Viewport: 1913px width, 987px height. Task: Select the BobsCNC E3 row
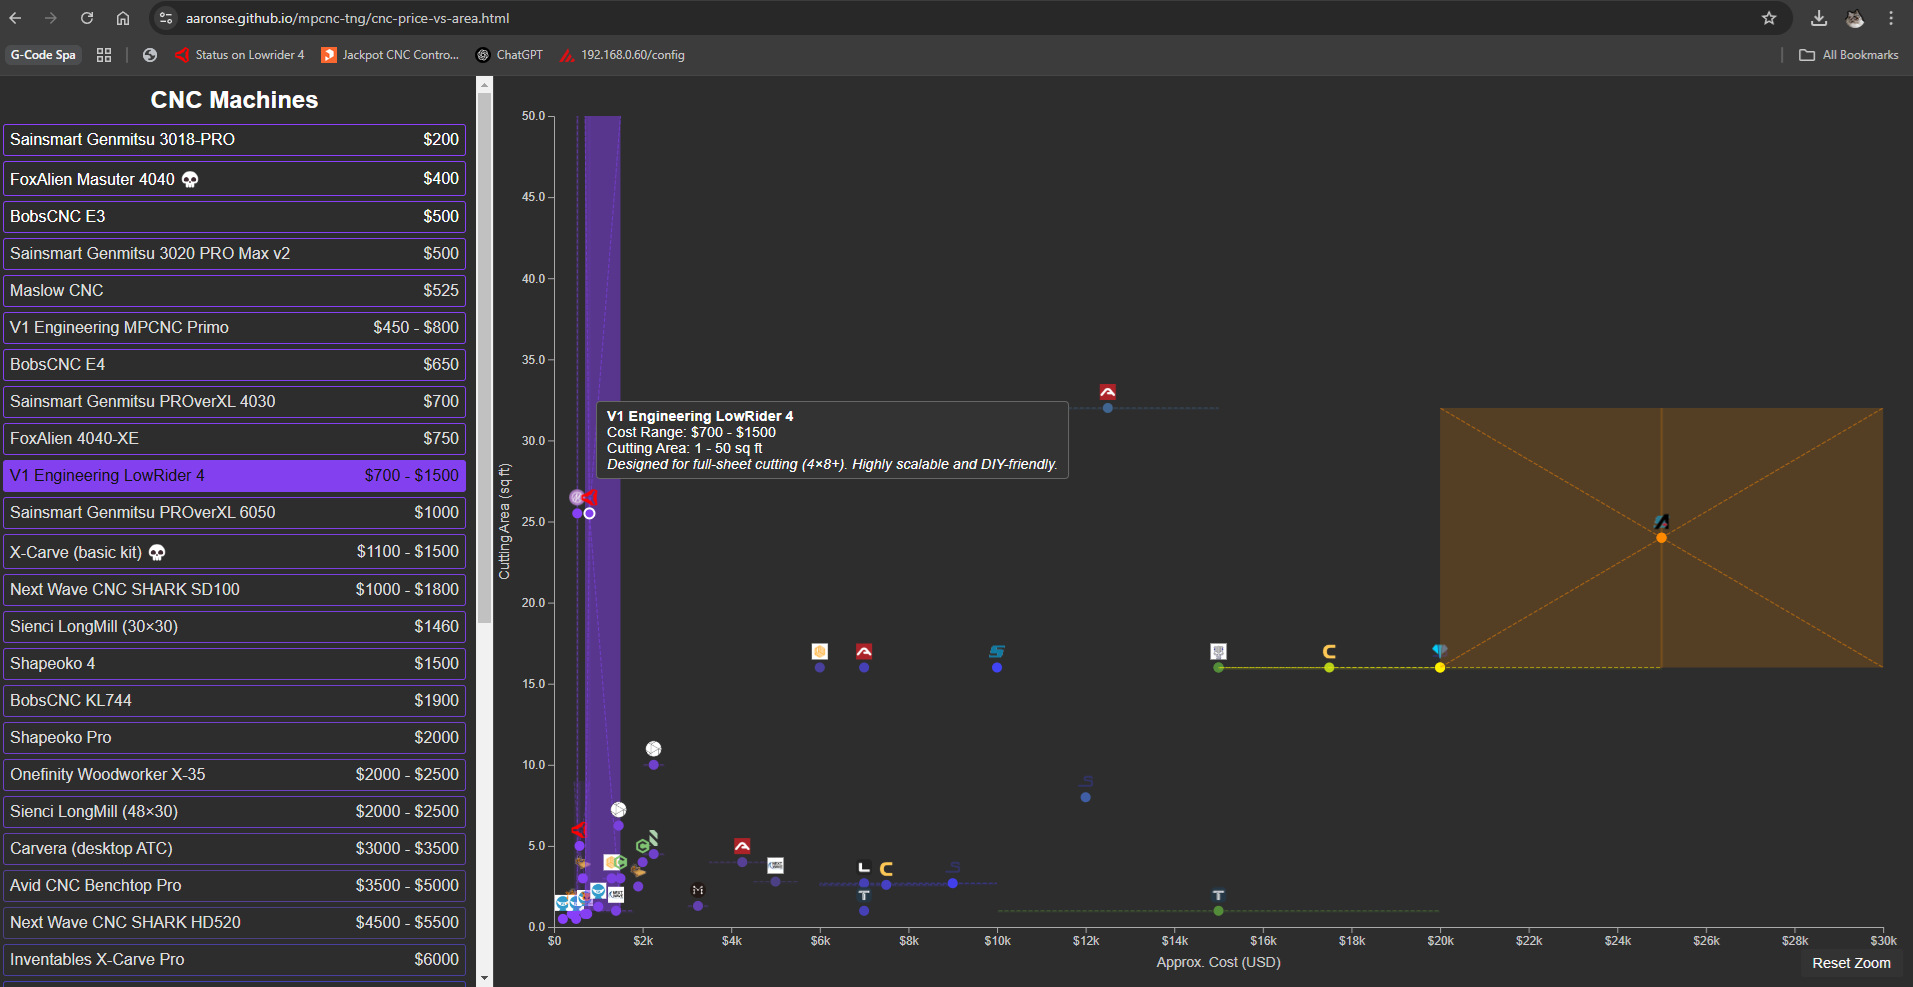[x=234, y=217]
